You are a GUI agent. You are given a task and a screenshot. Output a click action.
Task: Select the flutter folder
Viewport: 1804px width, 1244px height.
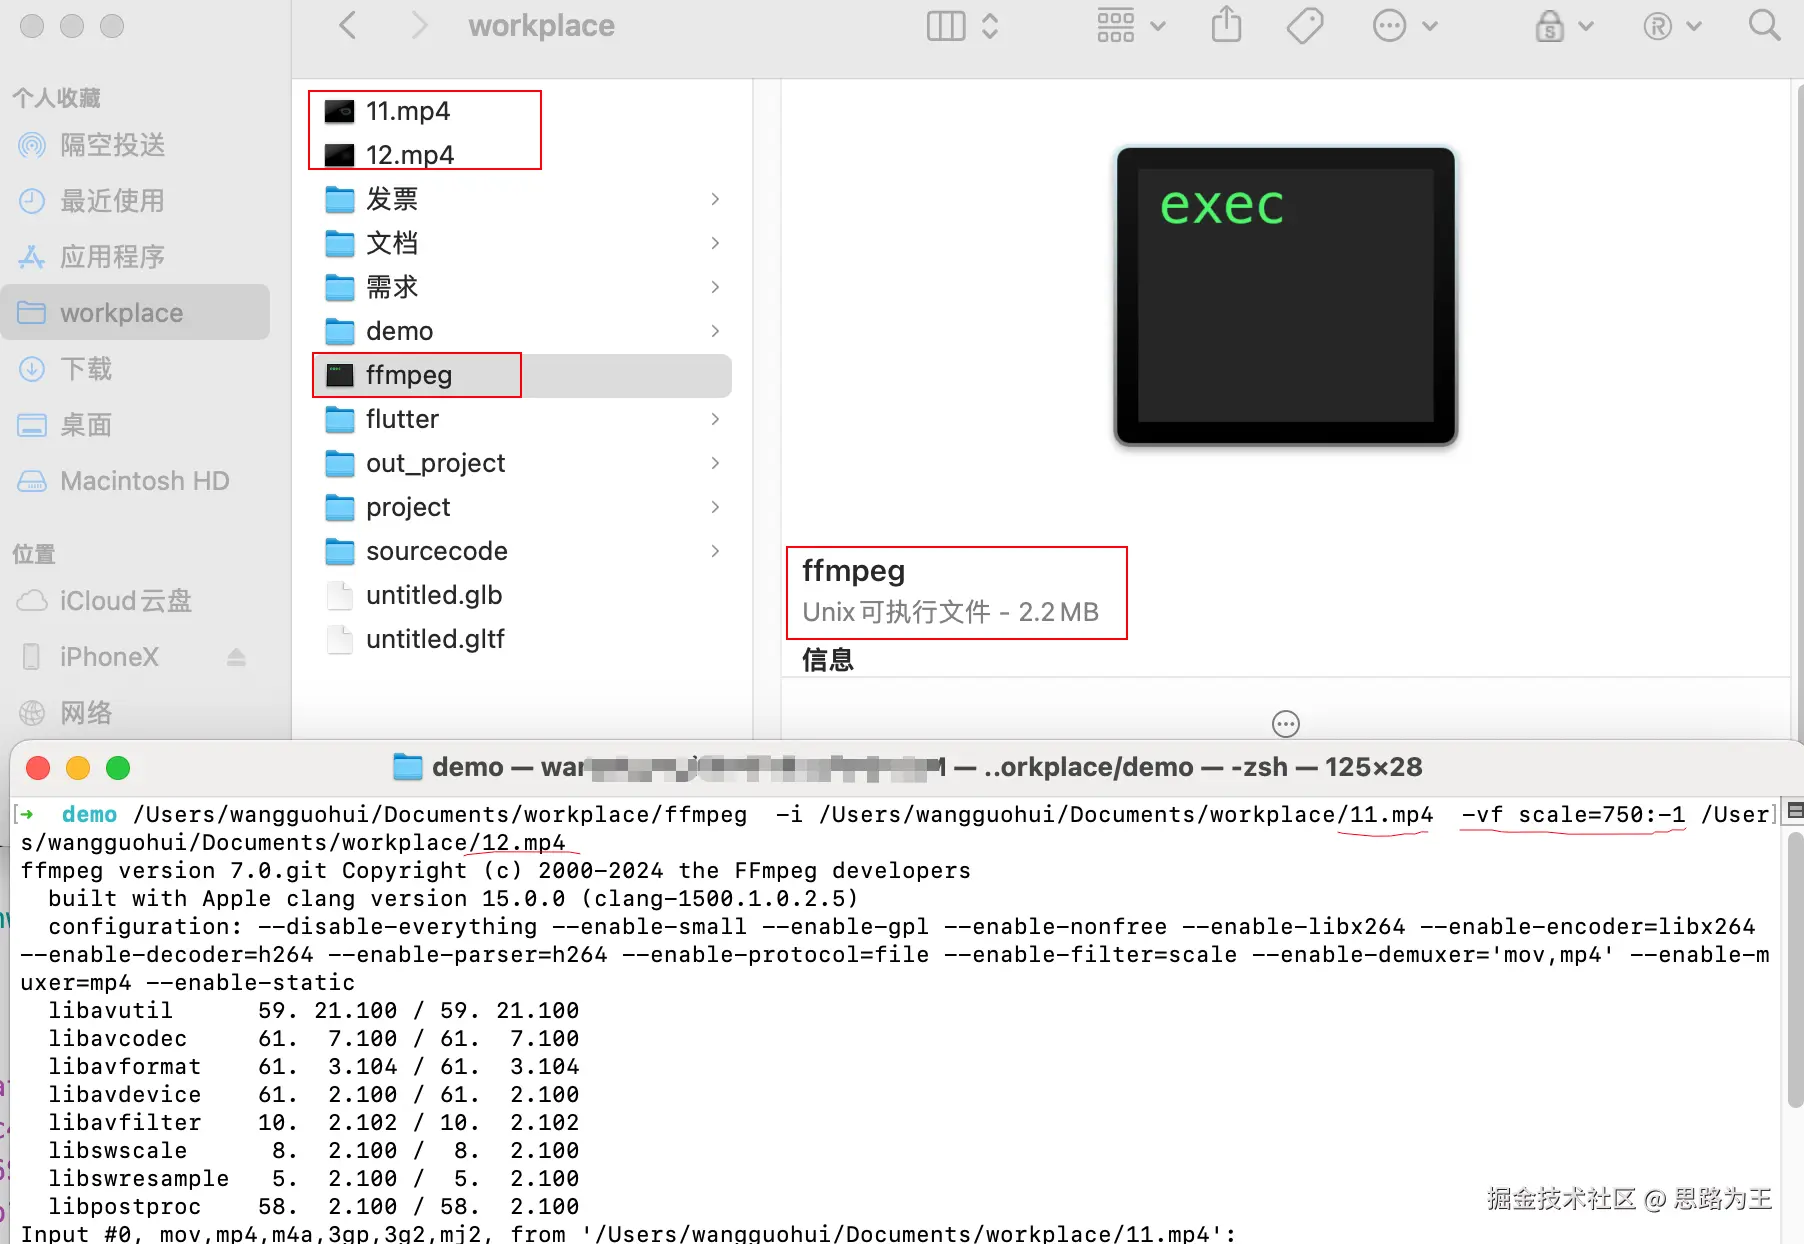pos(522,419)
